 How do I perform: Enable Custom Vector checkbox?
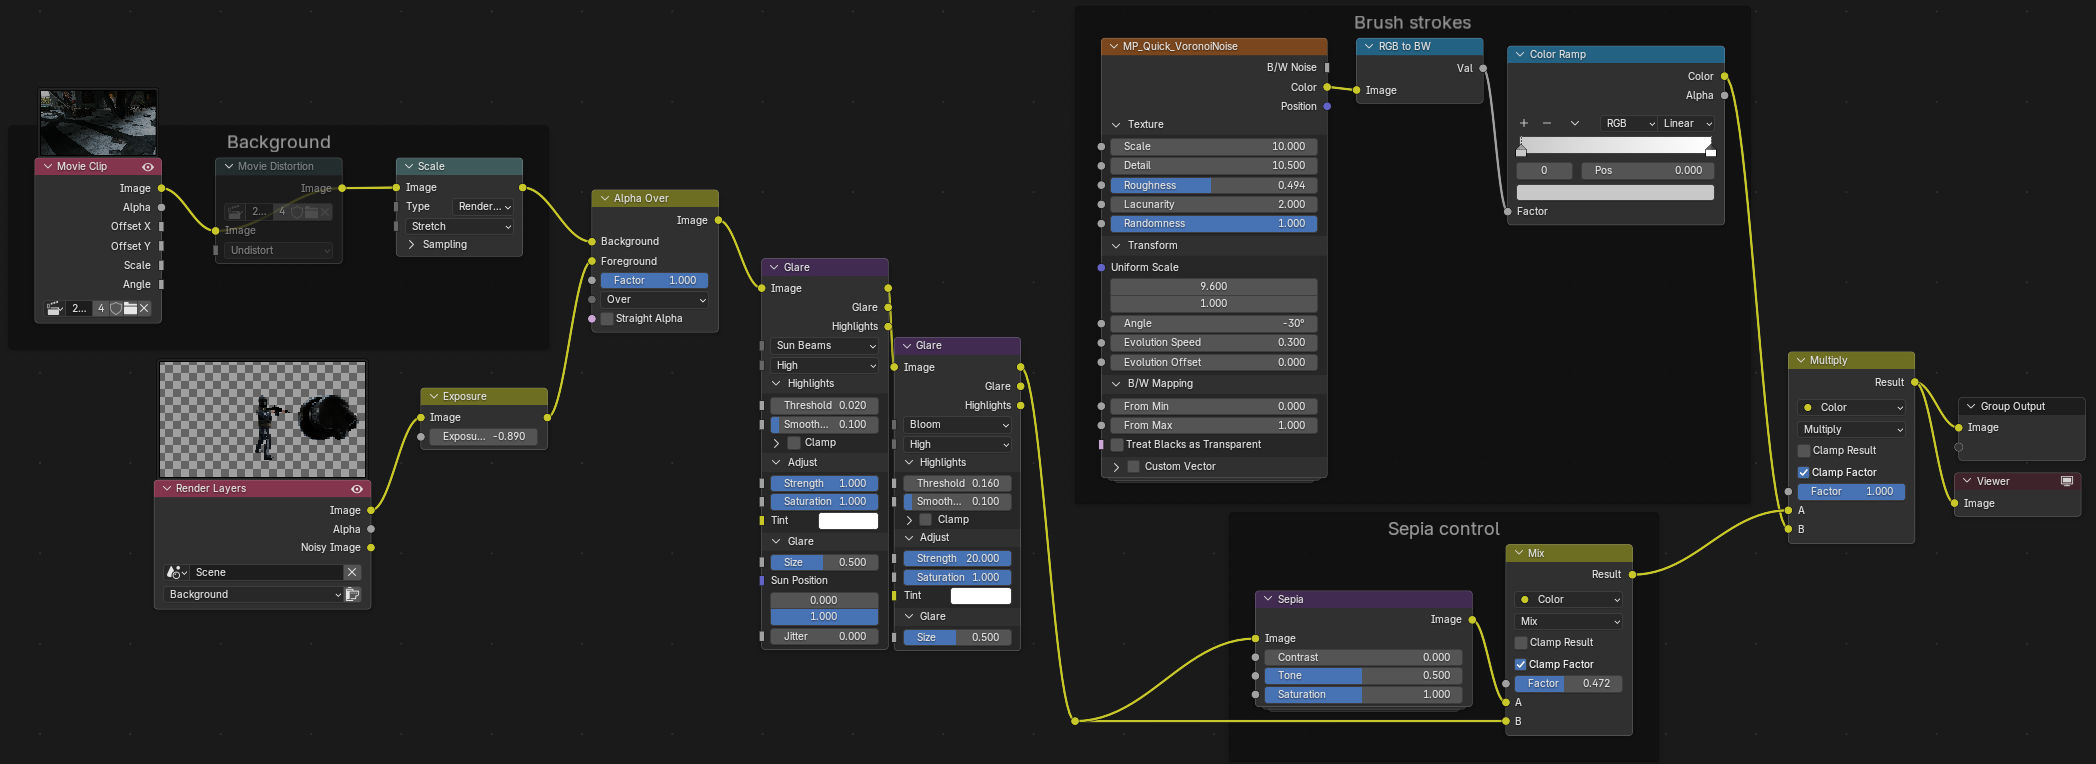[x=1134, y=466]
